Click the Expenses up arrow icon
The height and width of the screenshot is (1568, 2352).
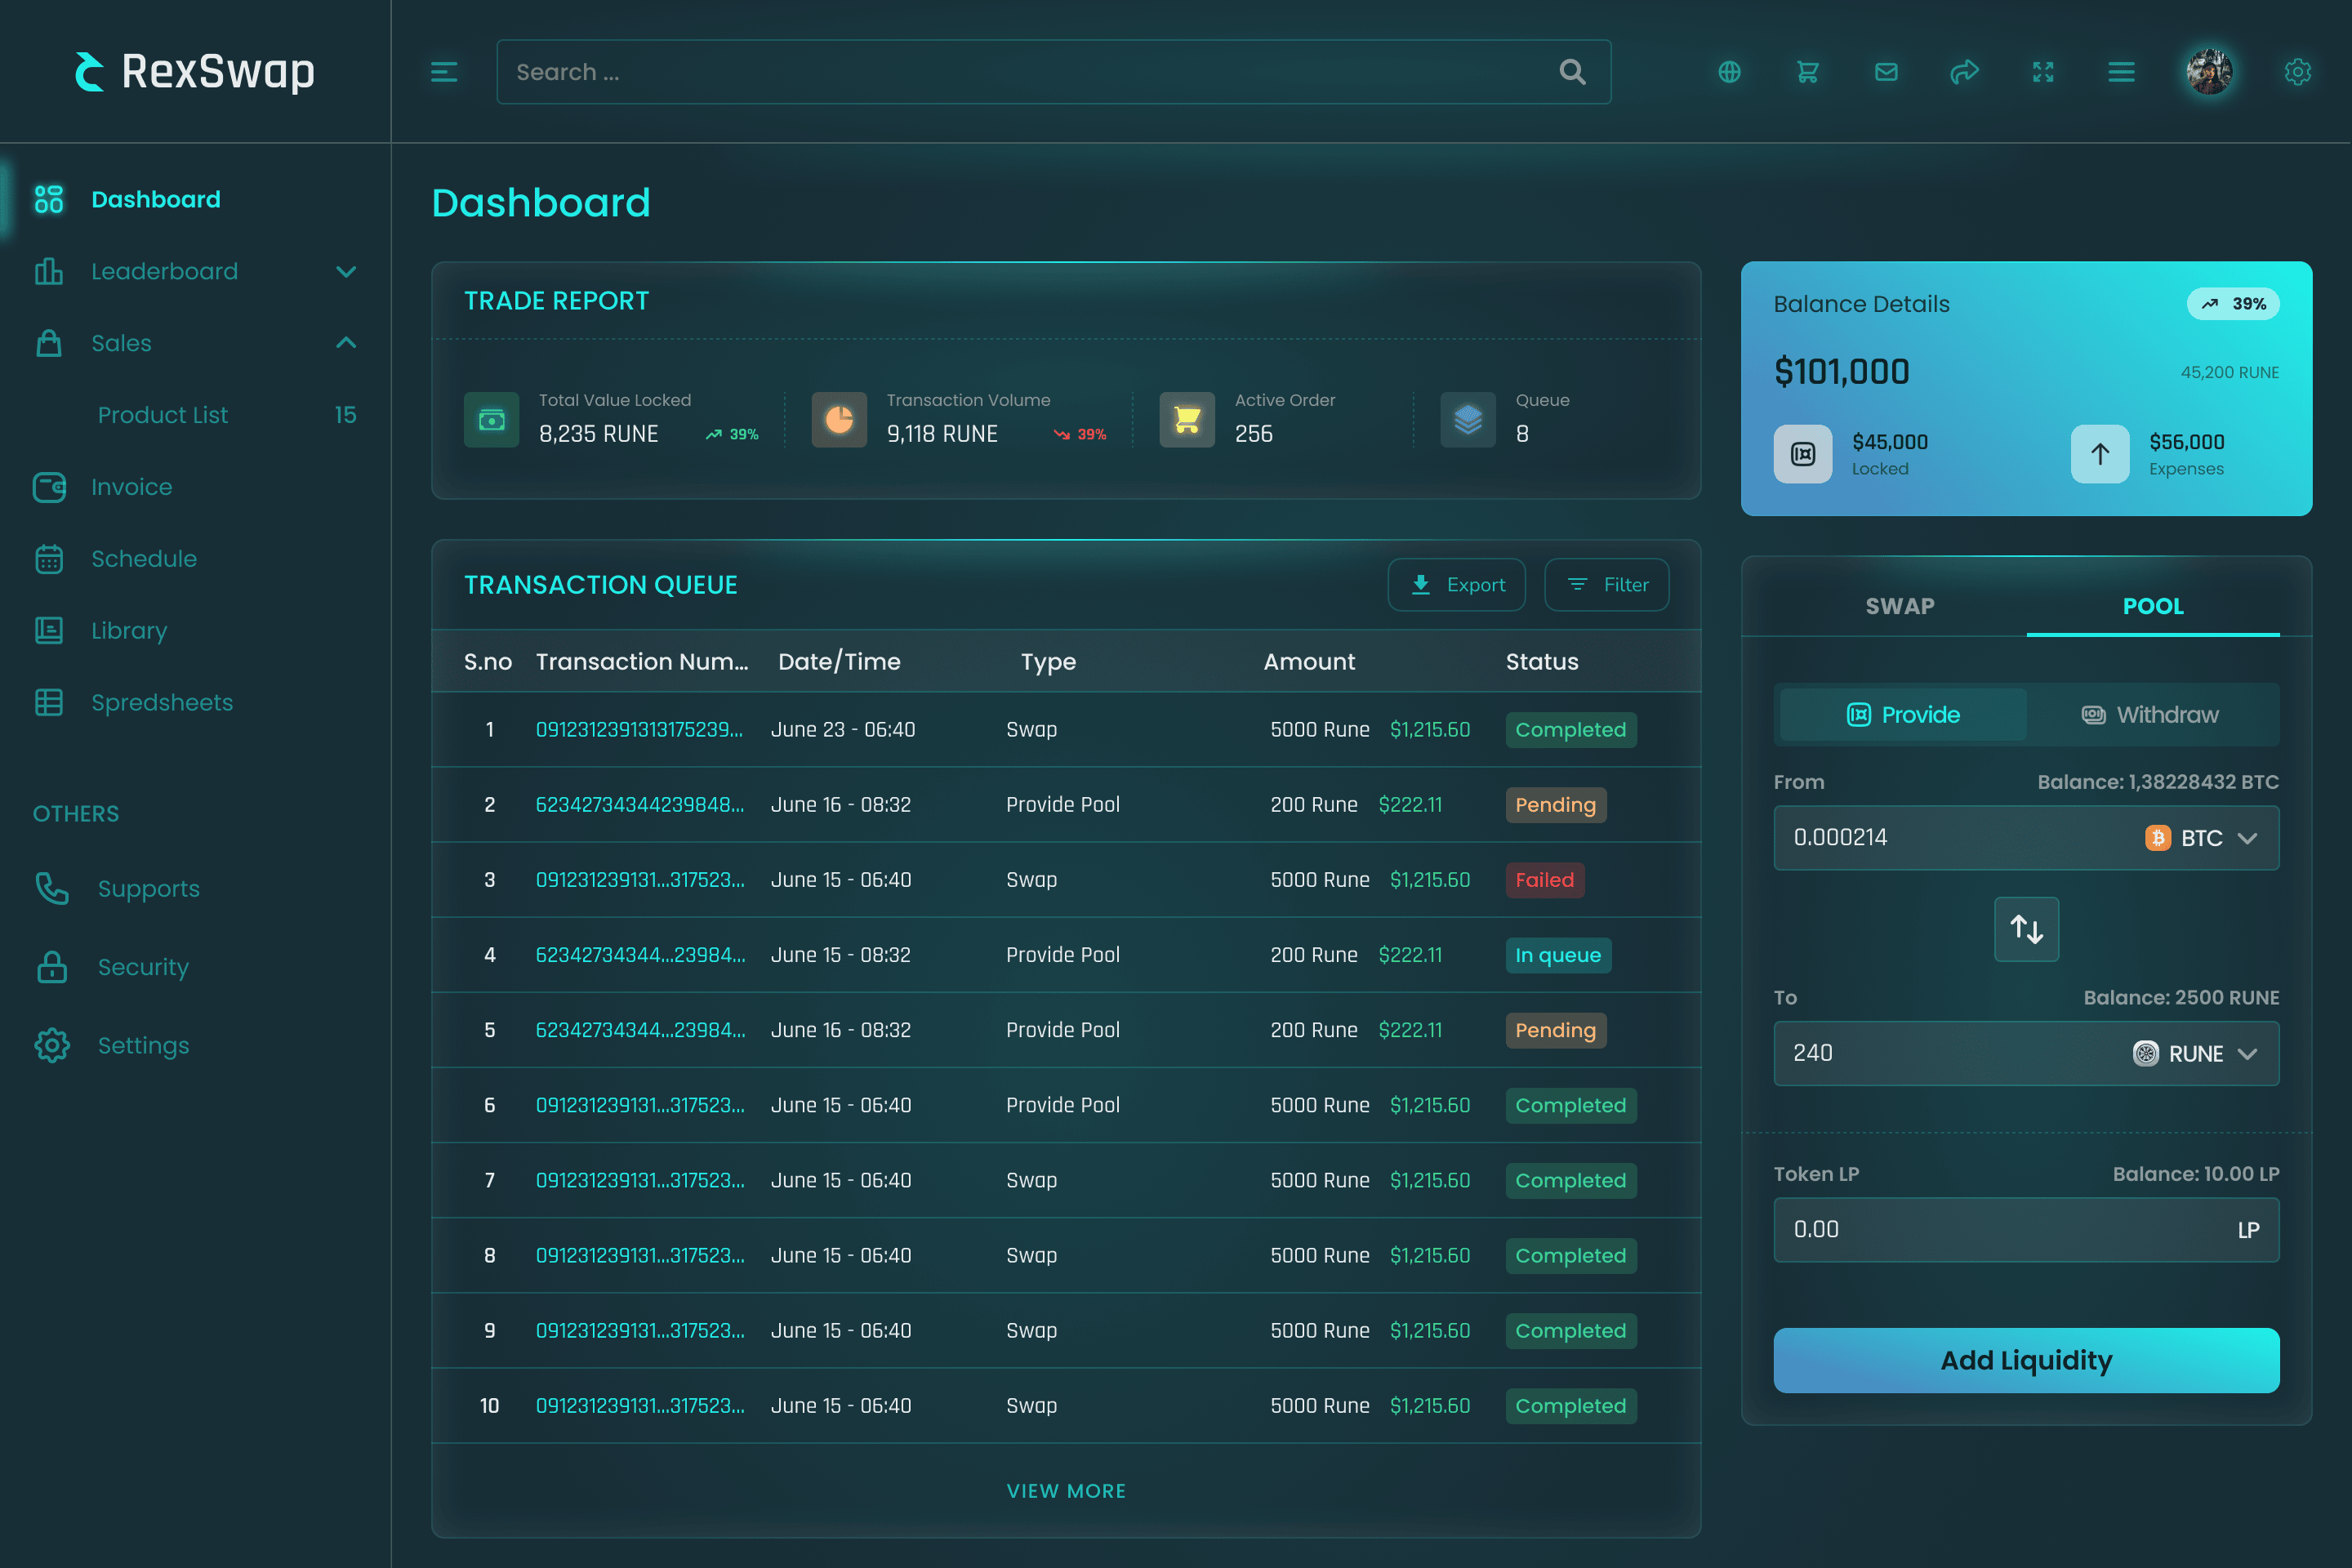2100,454
